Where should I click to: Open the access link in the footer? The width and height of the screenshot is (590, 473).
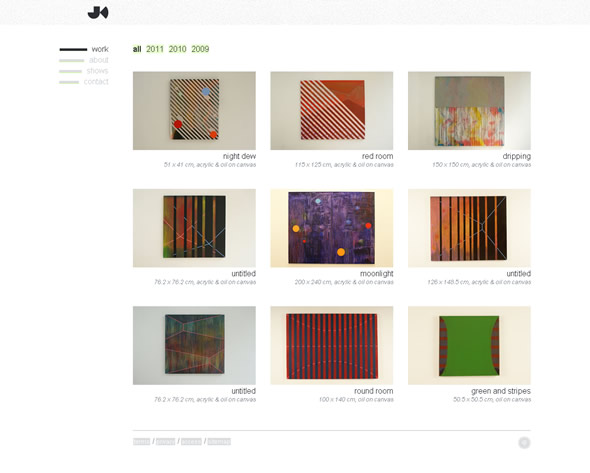[x=191, y=442]
